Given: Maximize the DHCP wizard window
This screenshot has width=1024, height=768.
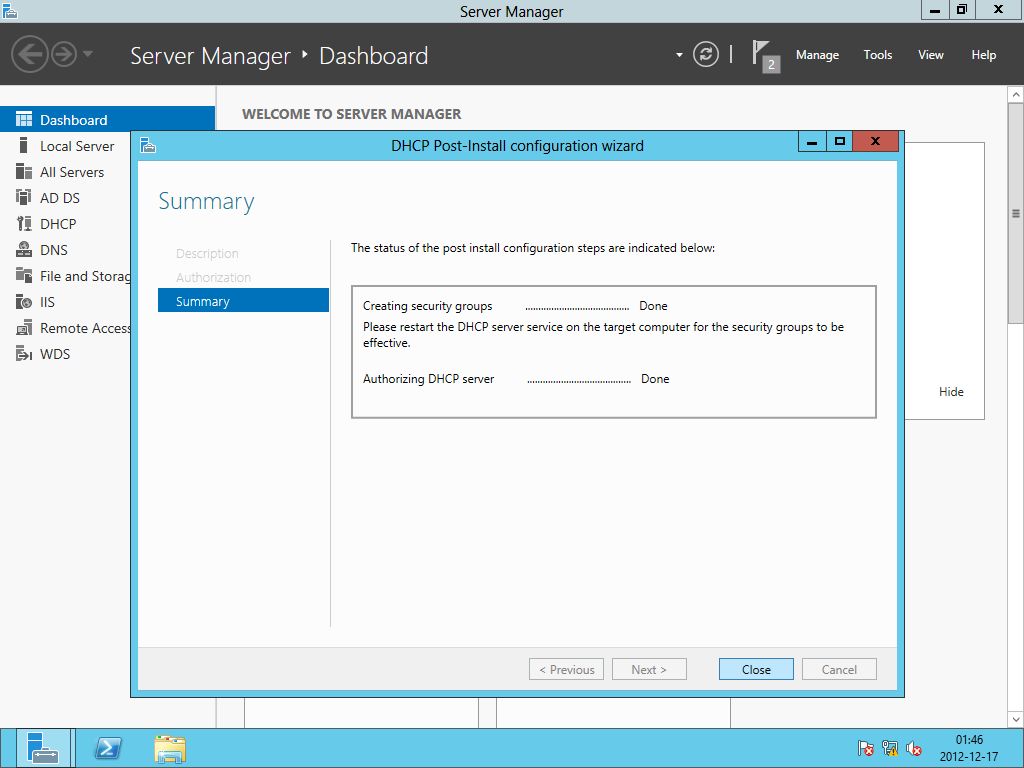Looking at the screenshot, I should (839, 141).
